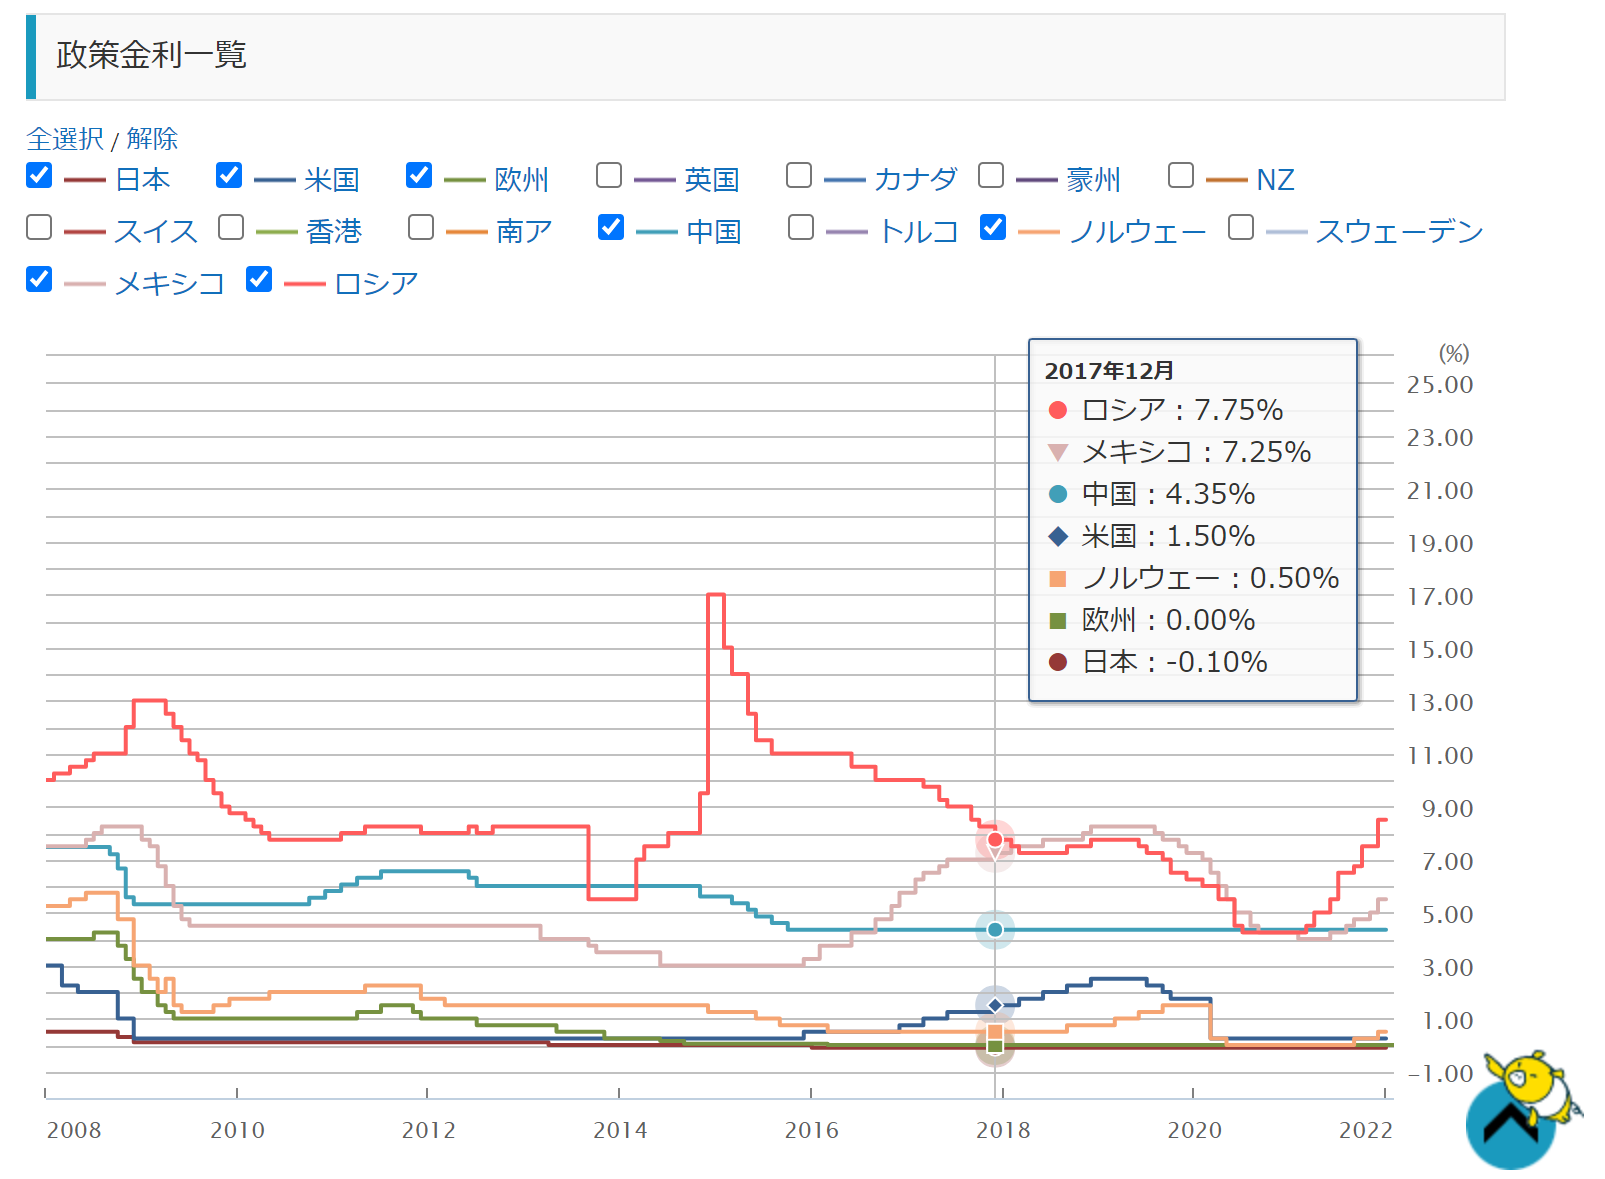Click the 2022 x-axis label
The image size is (1605, 1179).
(x=1366, y=1130)
